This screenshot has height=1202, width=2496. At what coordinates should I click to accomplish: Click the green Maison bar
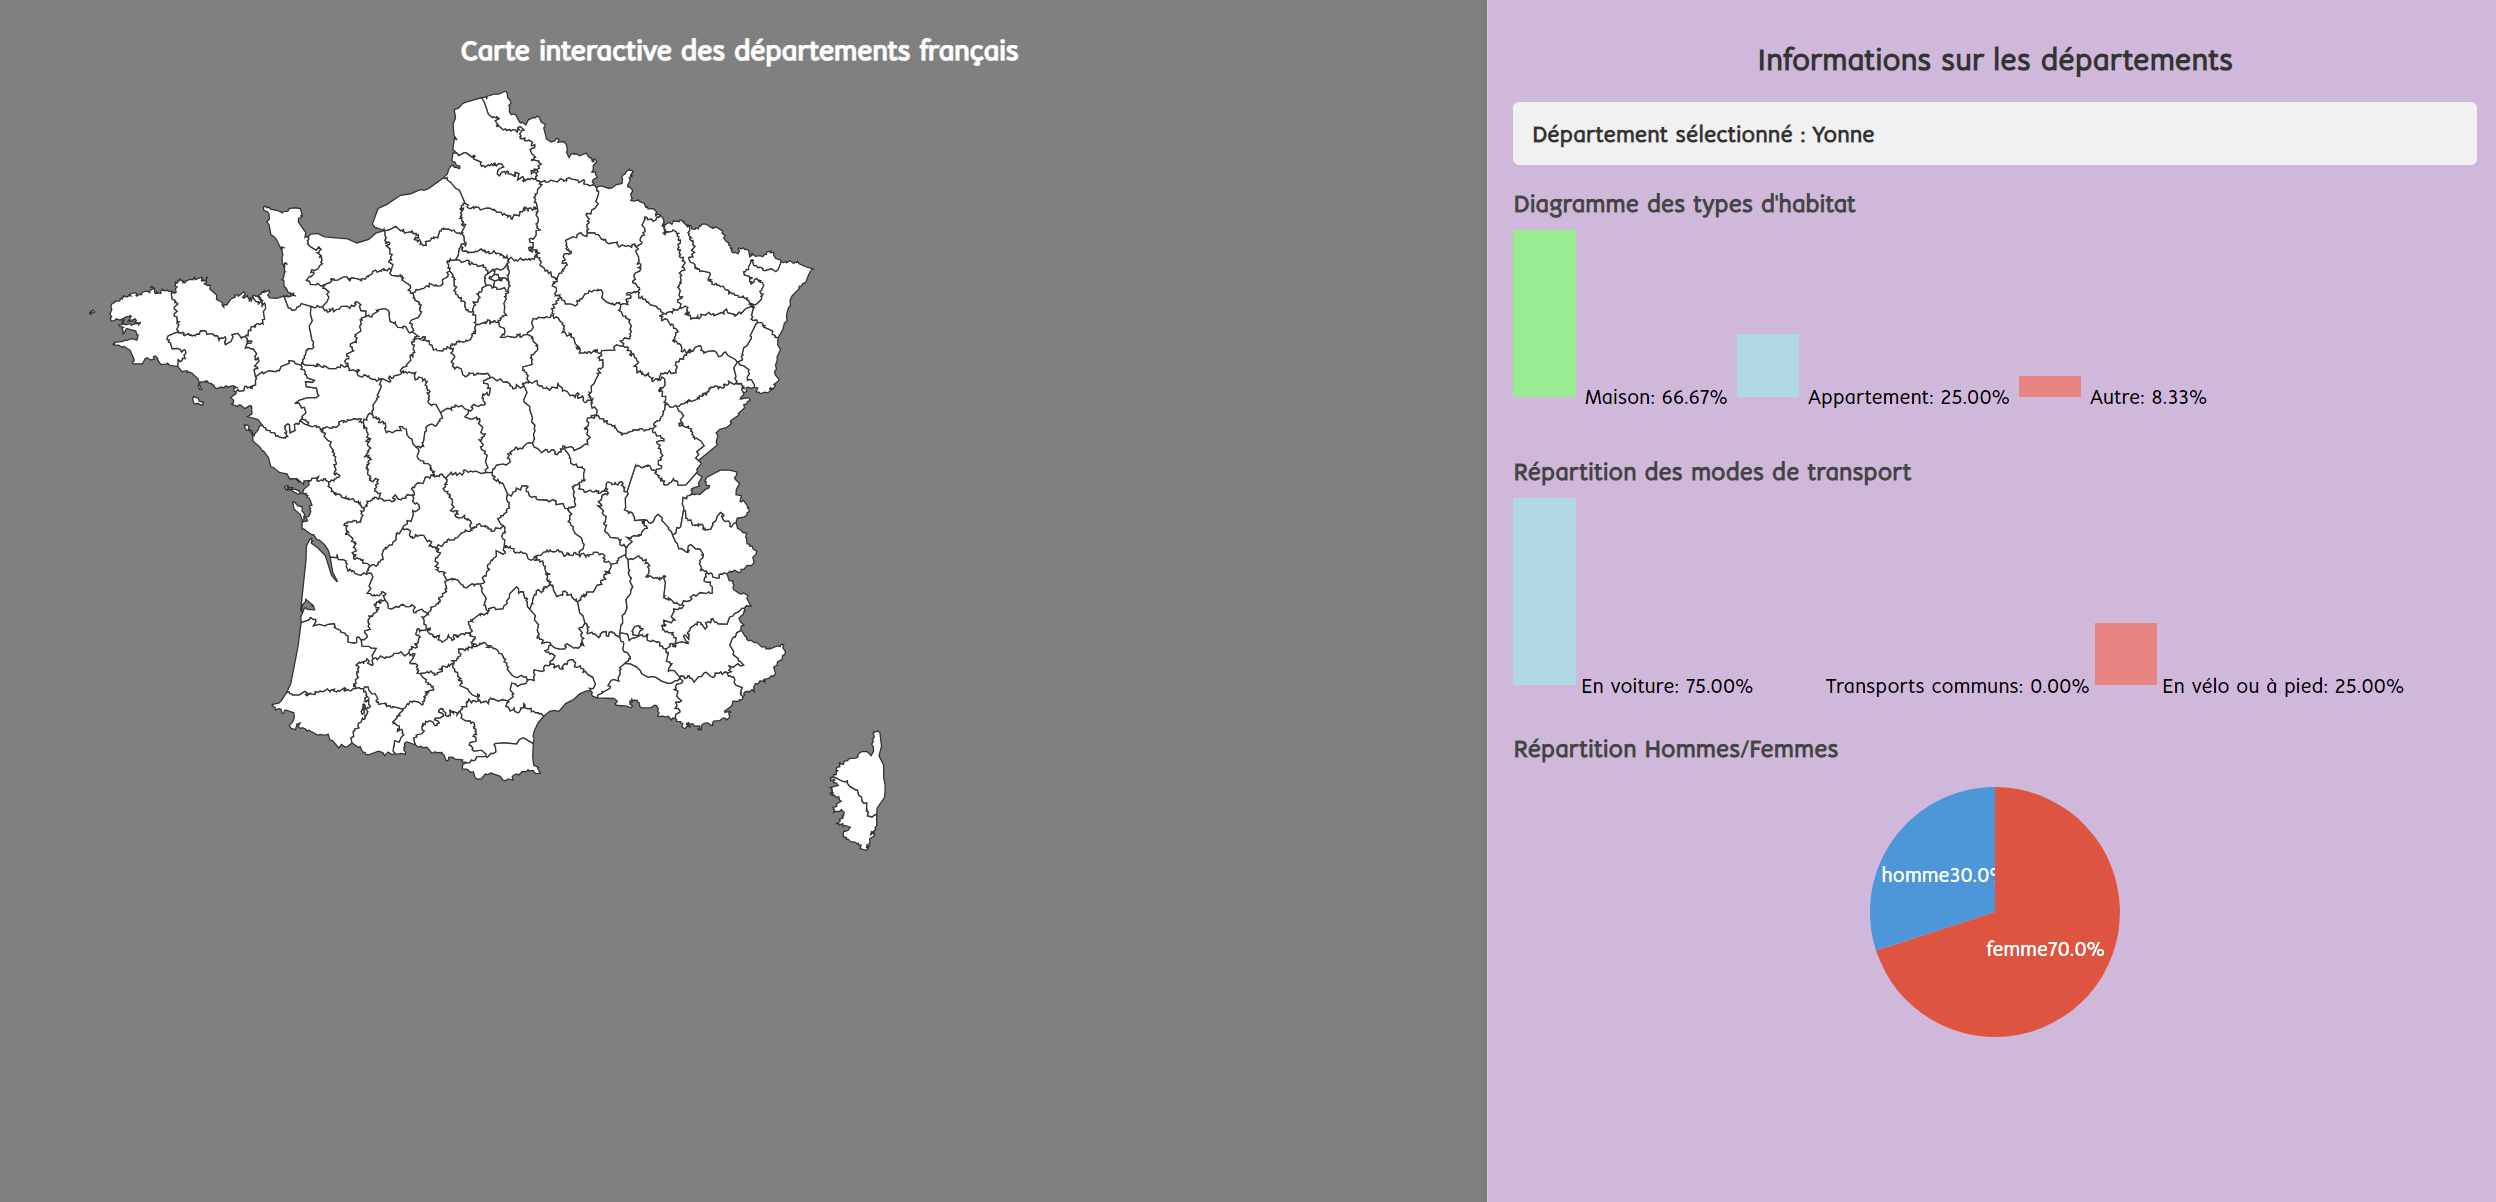(1544, 314)
